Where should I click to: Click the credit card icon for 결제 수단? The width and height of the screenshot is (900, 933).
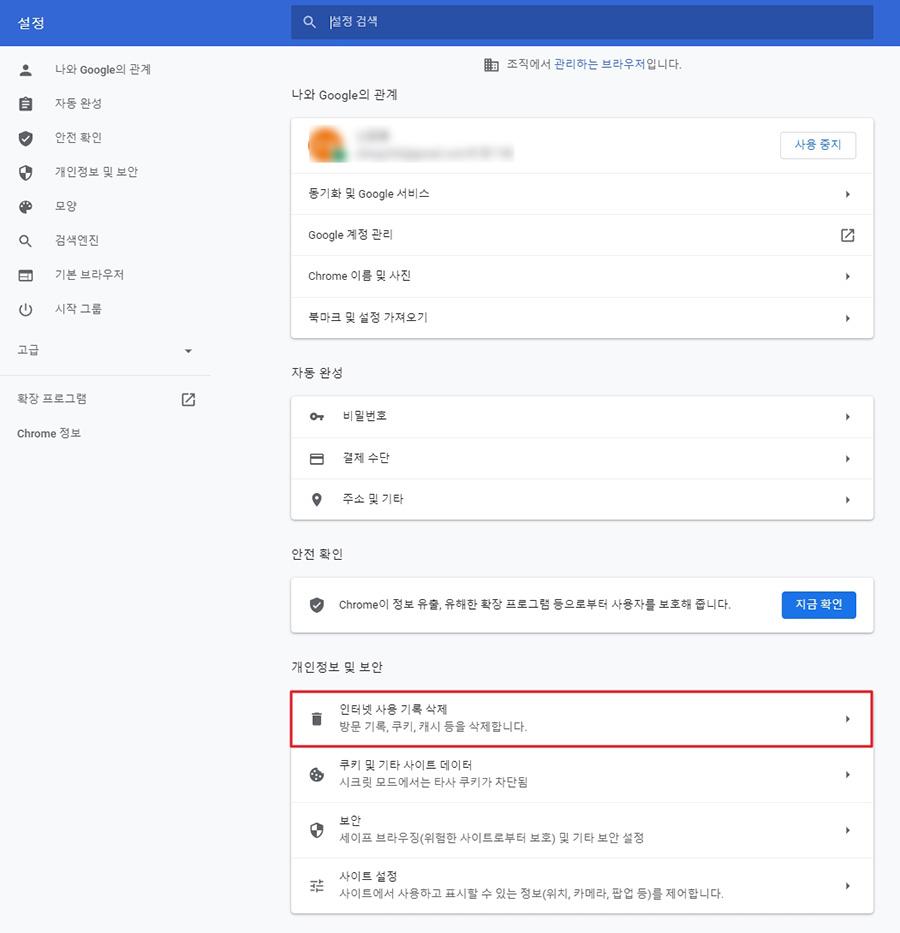(316, 459)
